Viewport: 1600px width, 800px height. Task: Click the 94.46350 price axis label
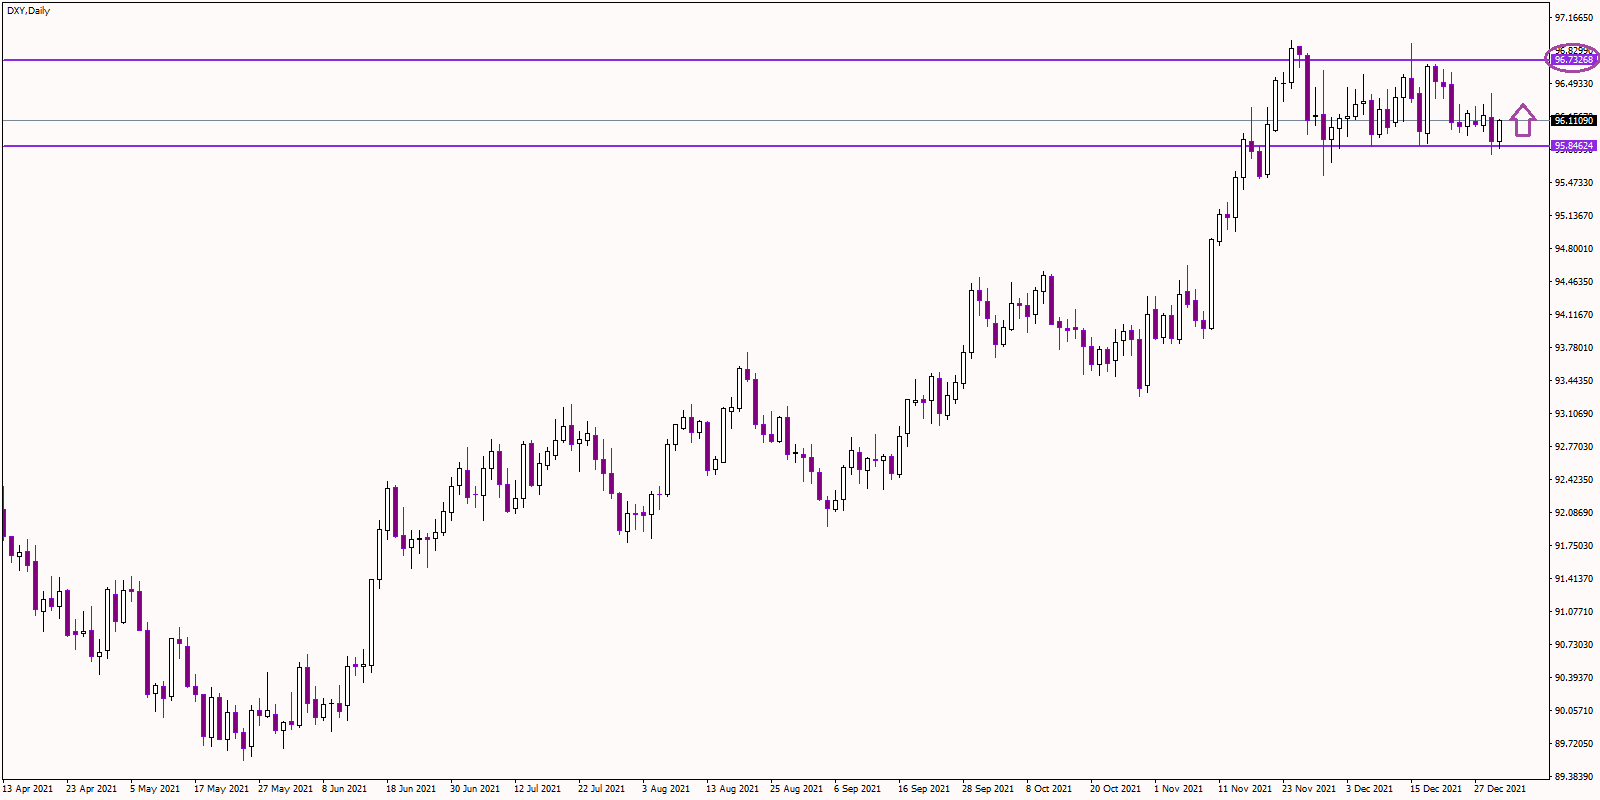(1574, 282)
